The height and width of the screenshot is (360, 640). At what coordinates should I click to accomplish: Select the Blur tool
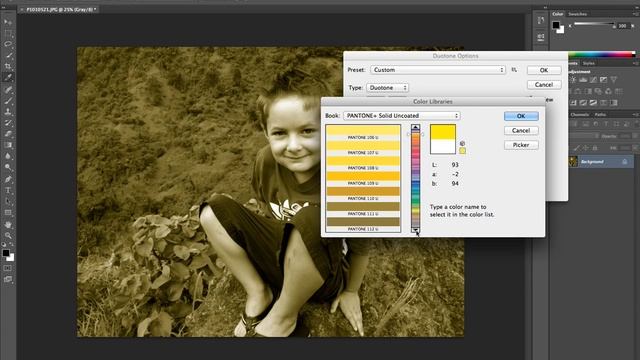click(8, 156)
